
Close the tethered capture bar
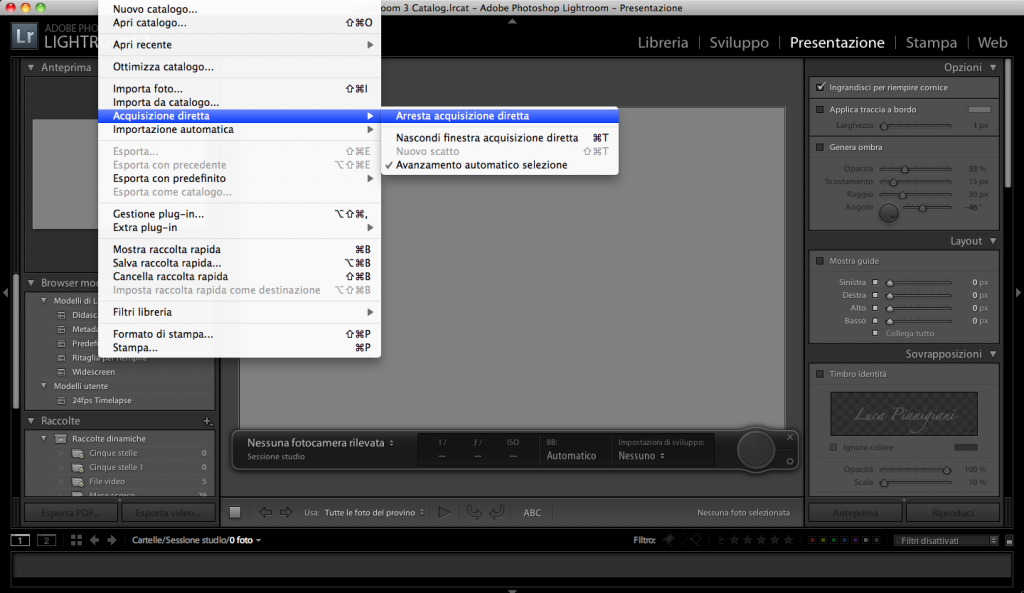click(790, 437)
